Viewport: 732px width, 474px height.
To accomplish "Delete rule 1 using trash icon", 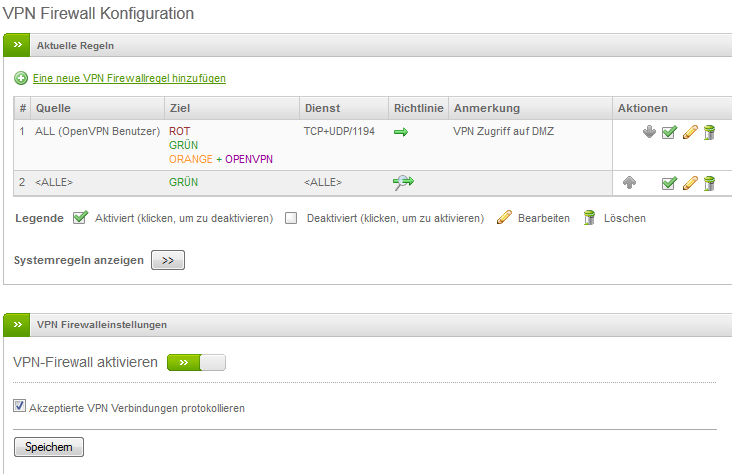I will click(x=709, y=132).
